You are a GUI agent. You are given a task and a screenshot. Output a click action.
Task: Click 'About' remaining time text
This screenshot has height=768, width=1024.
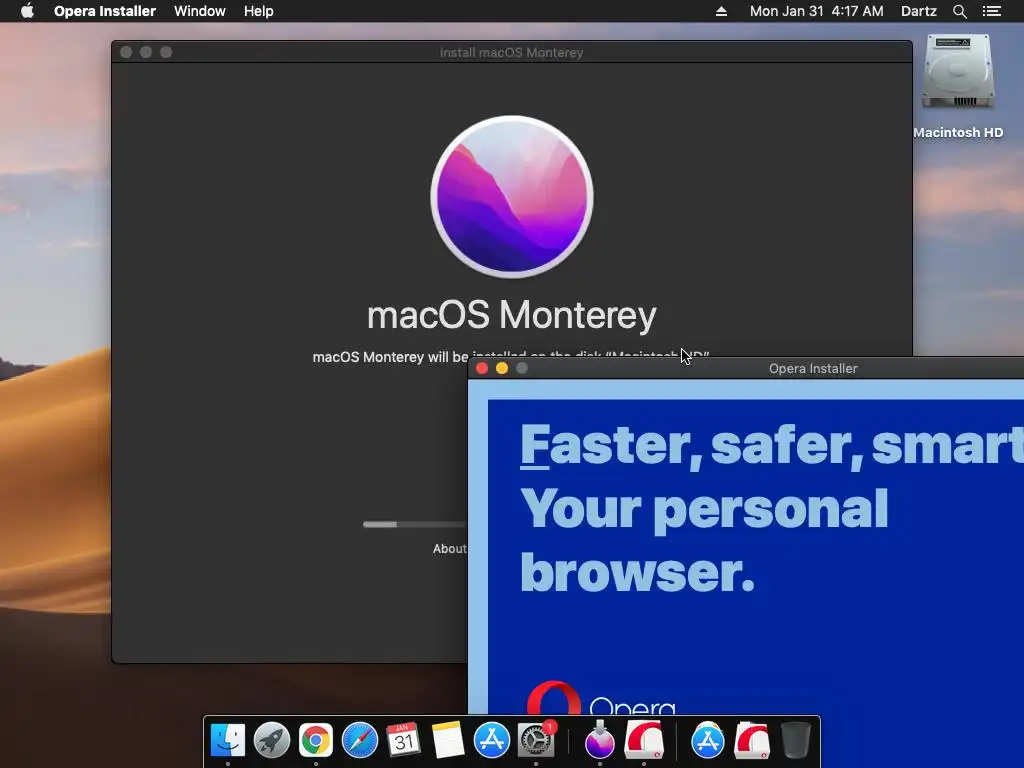[450, 549]
